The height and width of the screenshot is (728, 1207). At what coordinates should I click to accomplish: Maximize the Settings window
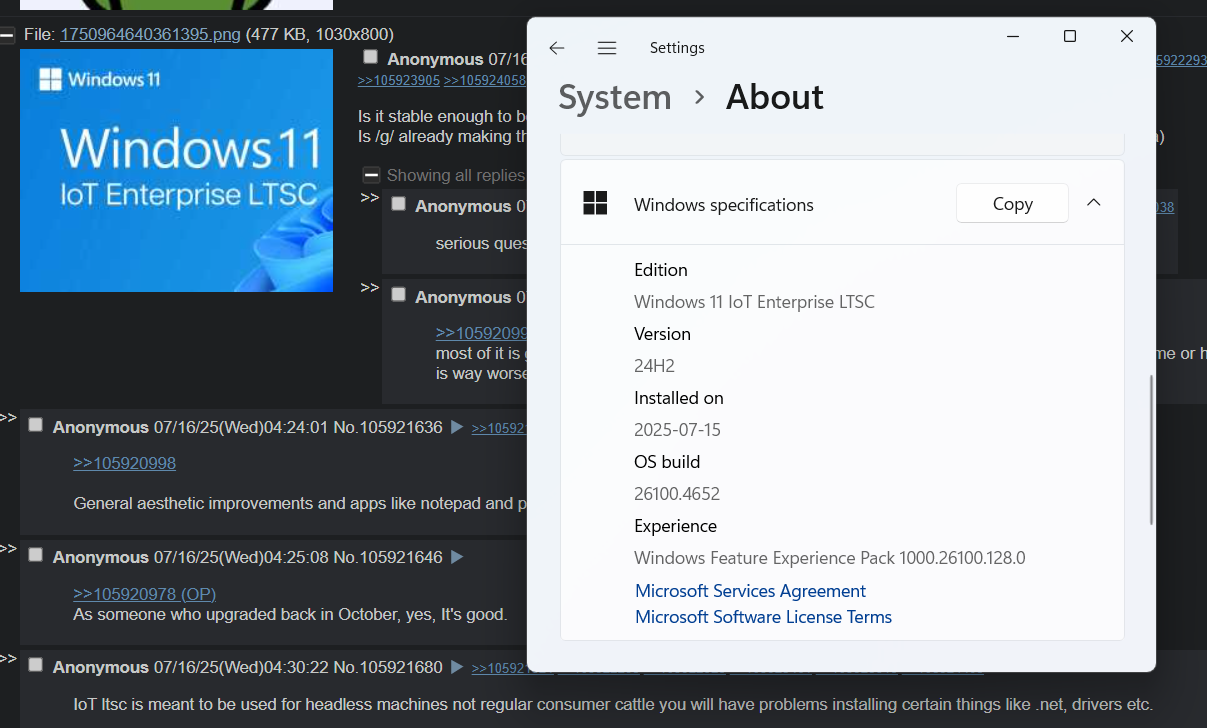click(1070, 36)
